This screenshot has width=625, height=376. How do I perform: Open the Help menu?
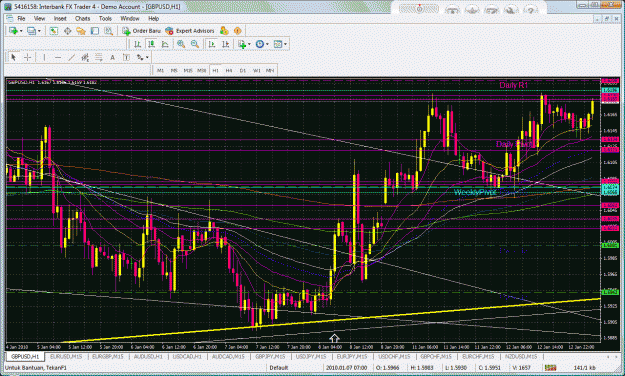click(x=153, y=18)
